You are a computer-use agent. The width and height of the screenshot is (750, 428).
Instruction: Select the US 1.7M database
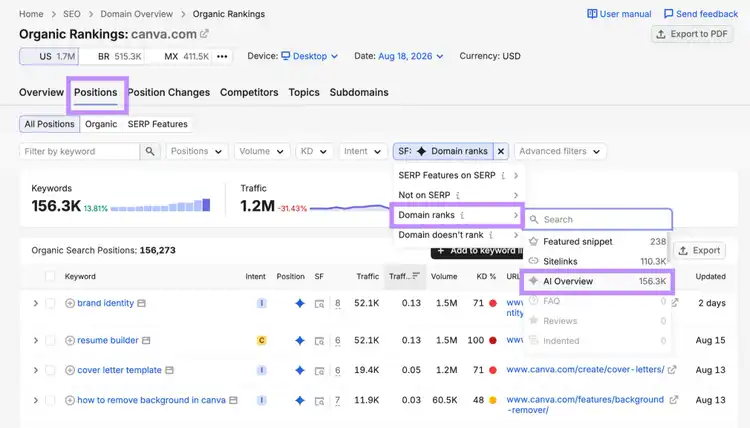click(49, 56)
